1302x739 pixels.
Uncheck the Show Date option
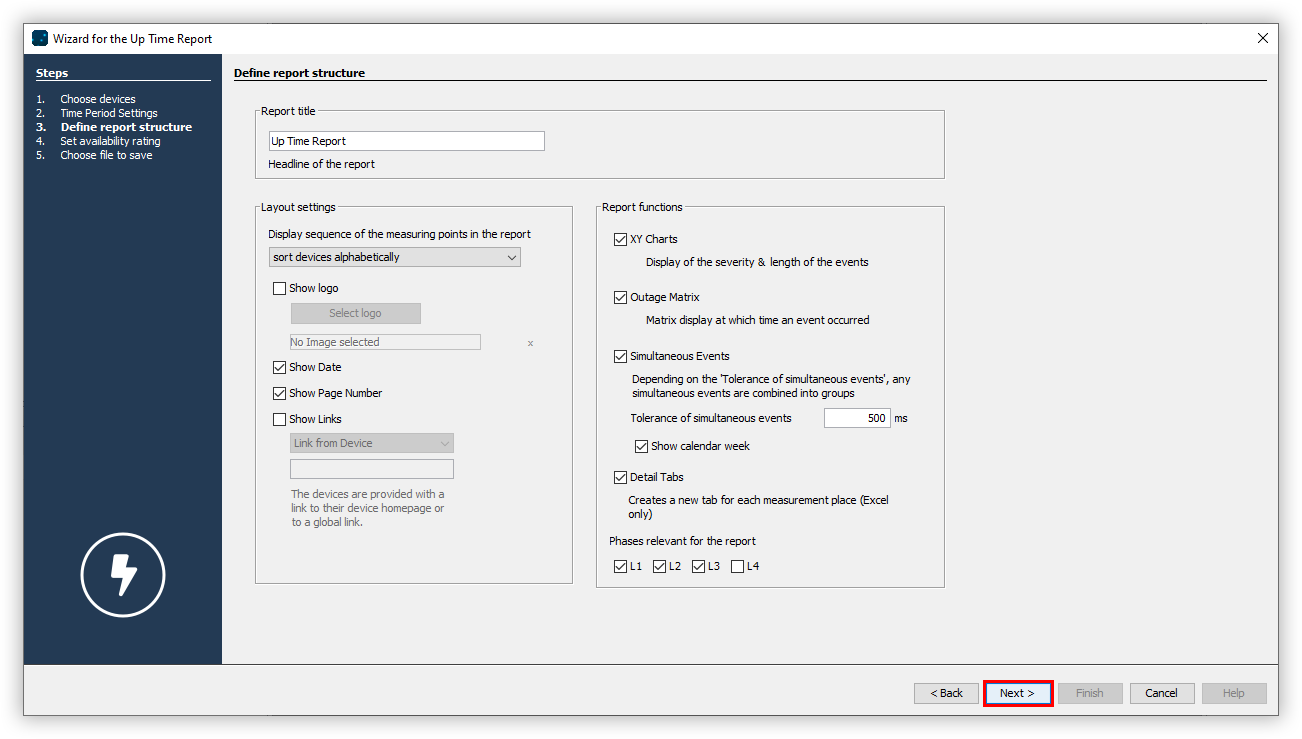click(280, 368)
